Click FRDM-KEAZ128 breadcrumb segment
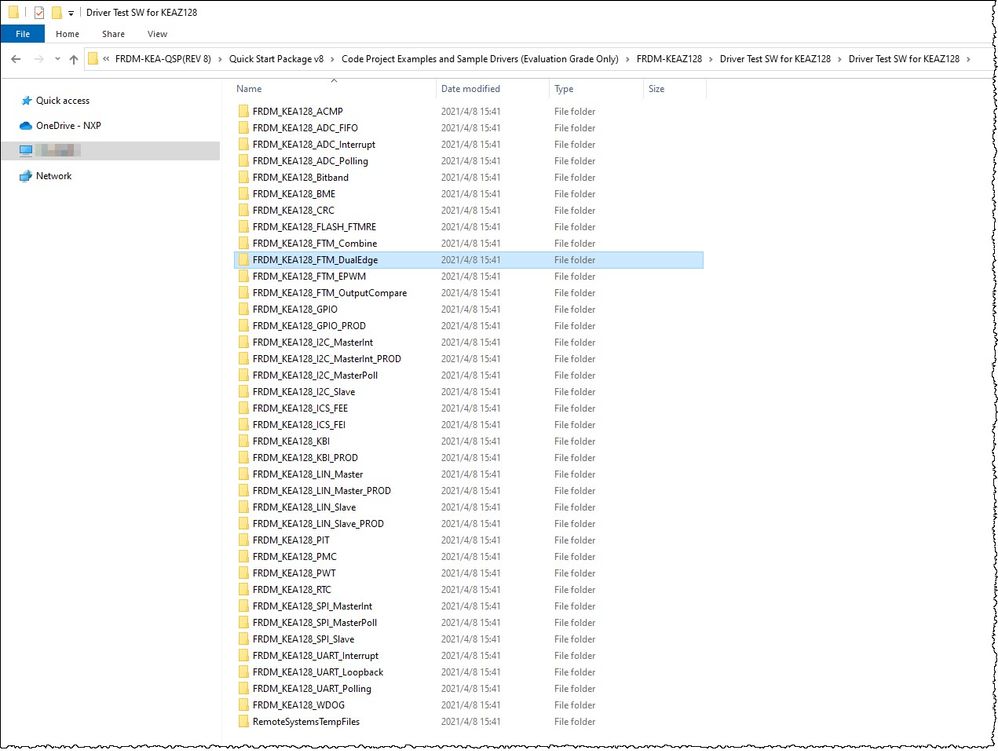This screenshot has height=751, width=998. (669, 59)
